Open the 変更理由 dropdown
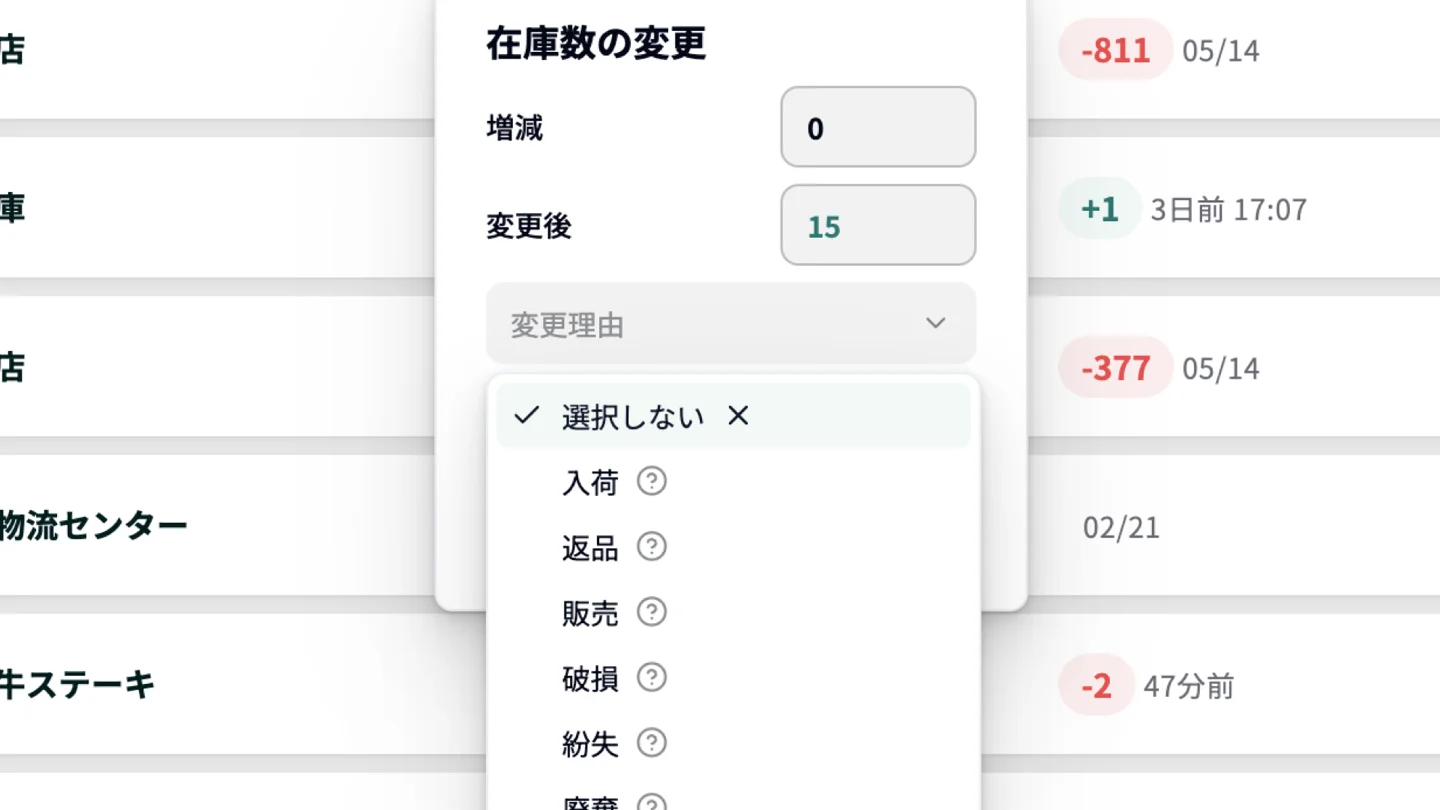The image size is (1440, 810). (x=730, y=324)
